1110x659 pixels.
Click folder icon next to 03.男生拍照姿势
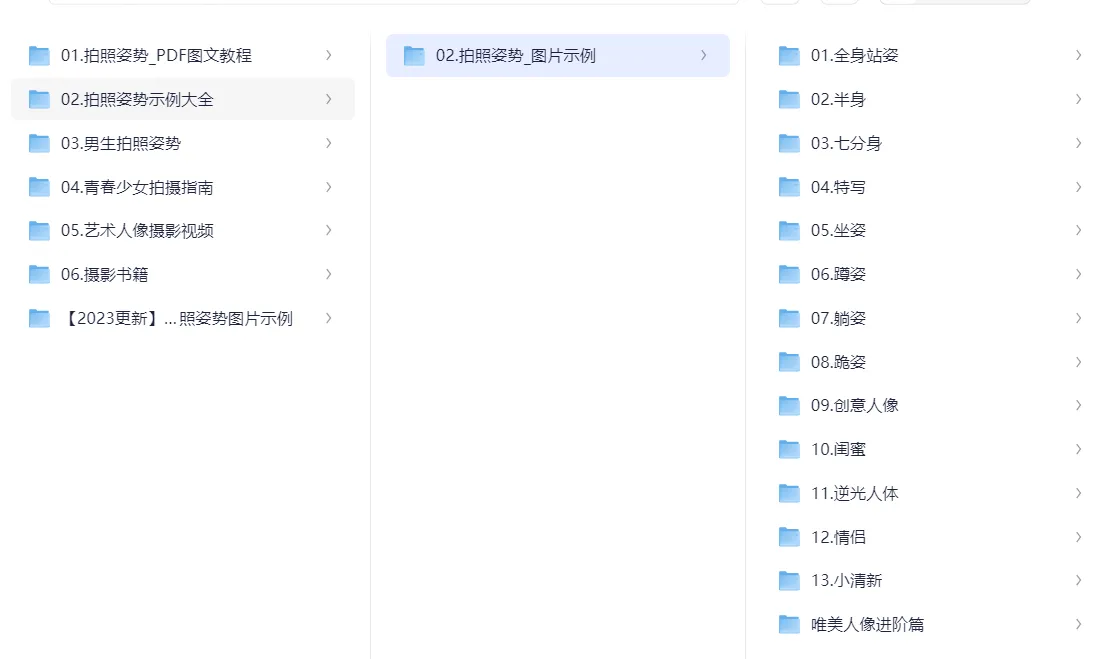[40, 143]
